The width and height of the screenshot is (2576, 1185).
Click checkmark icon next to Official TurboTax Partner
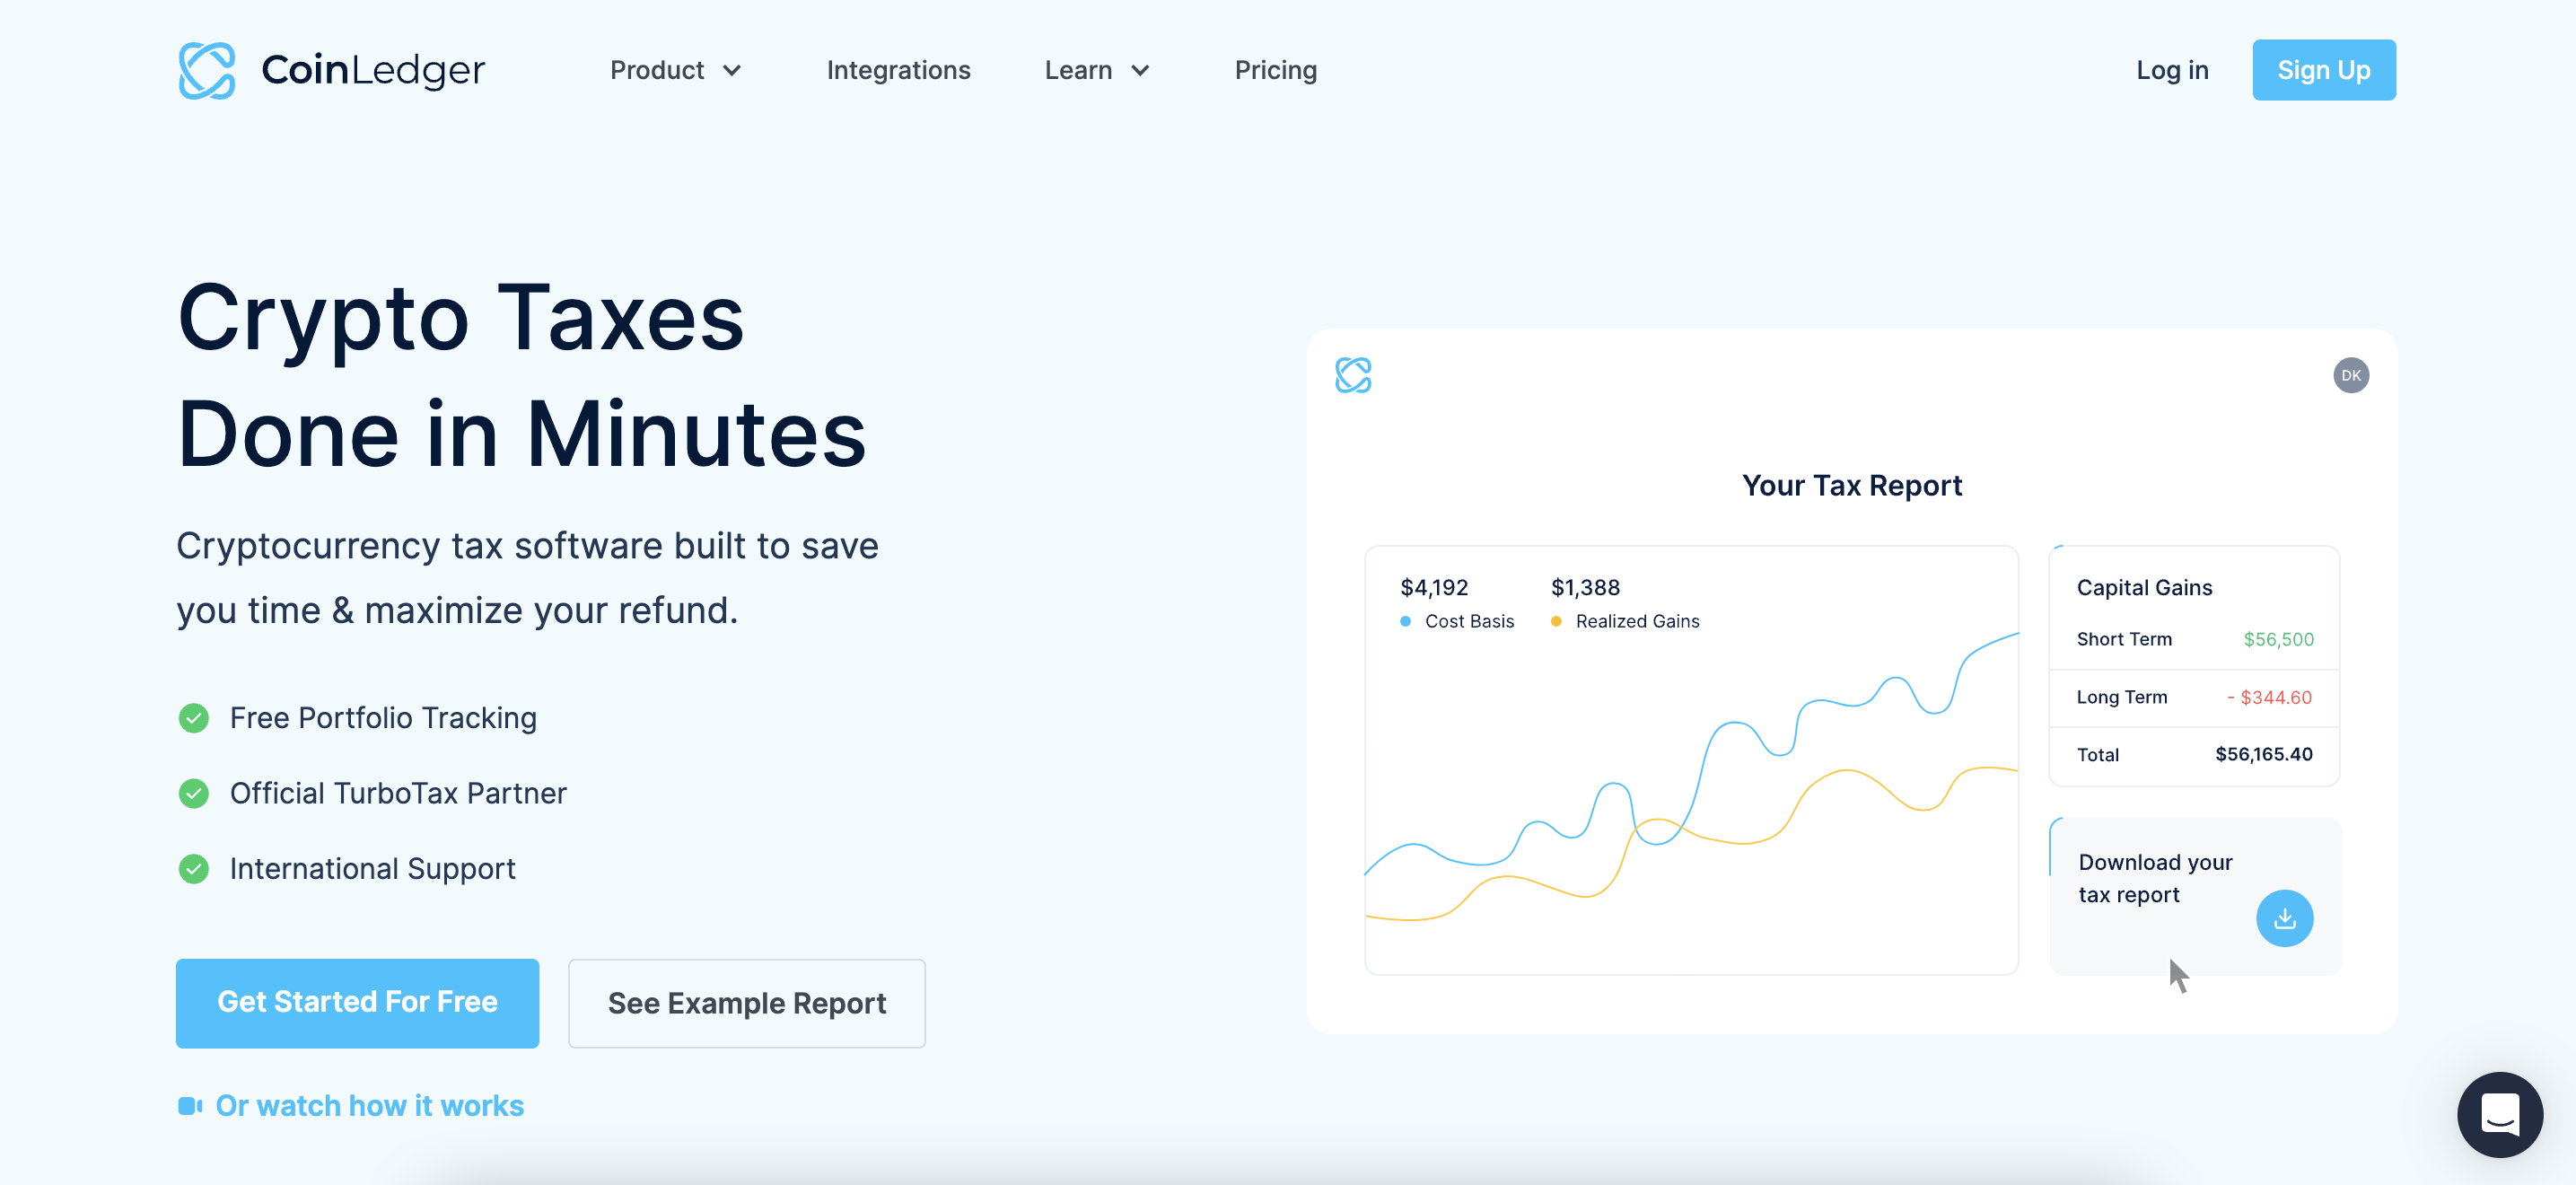tap(194, 793)
